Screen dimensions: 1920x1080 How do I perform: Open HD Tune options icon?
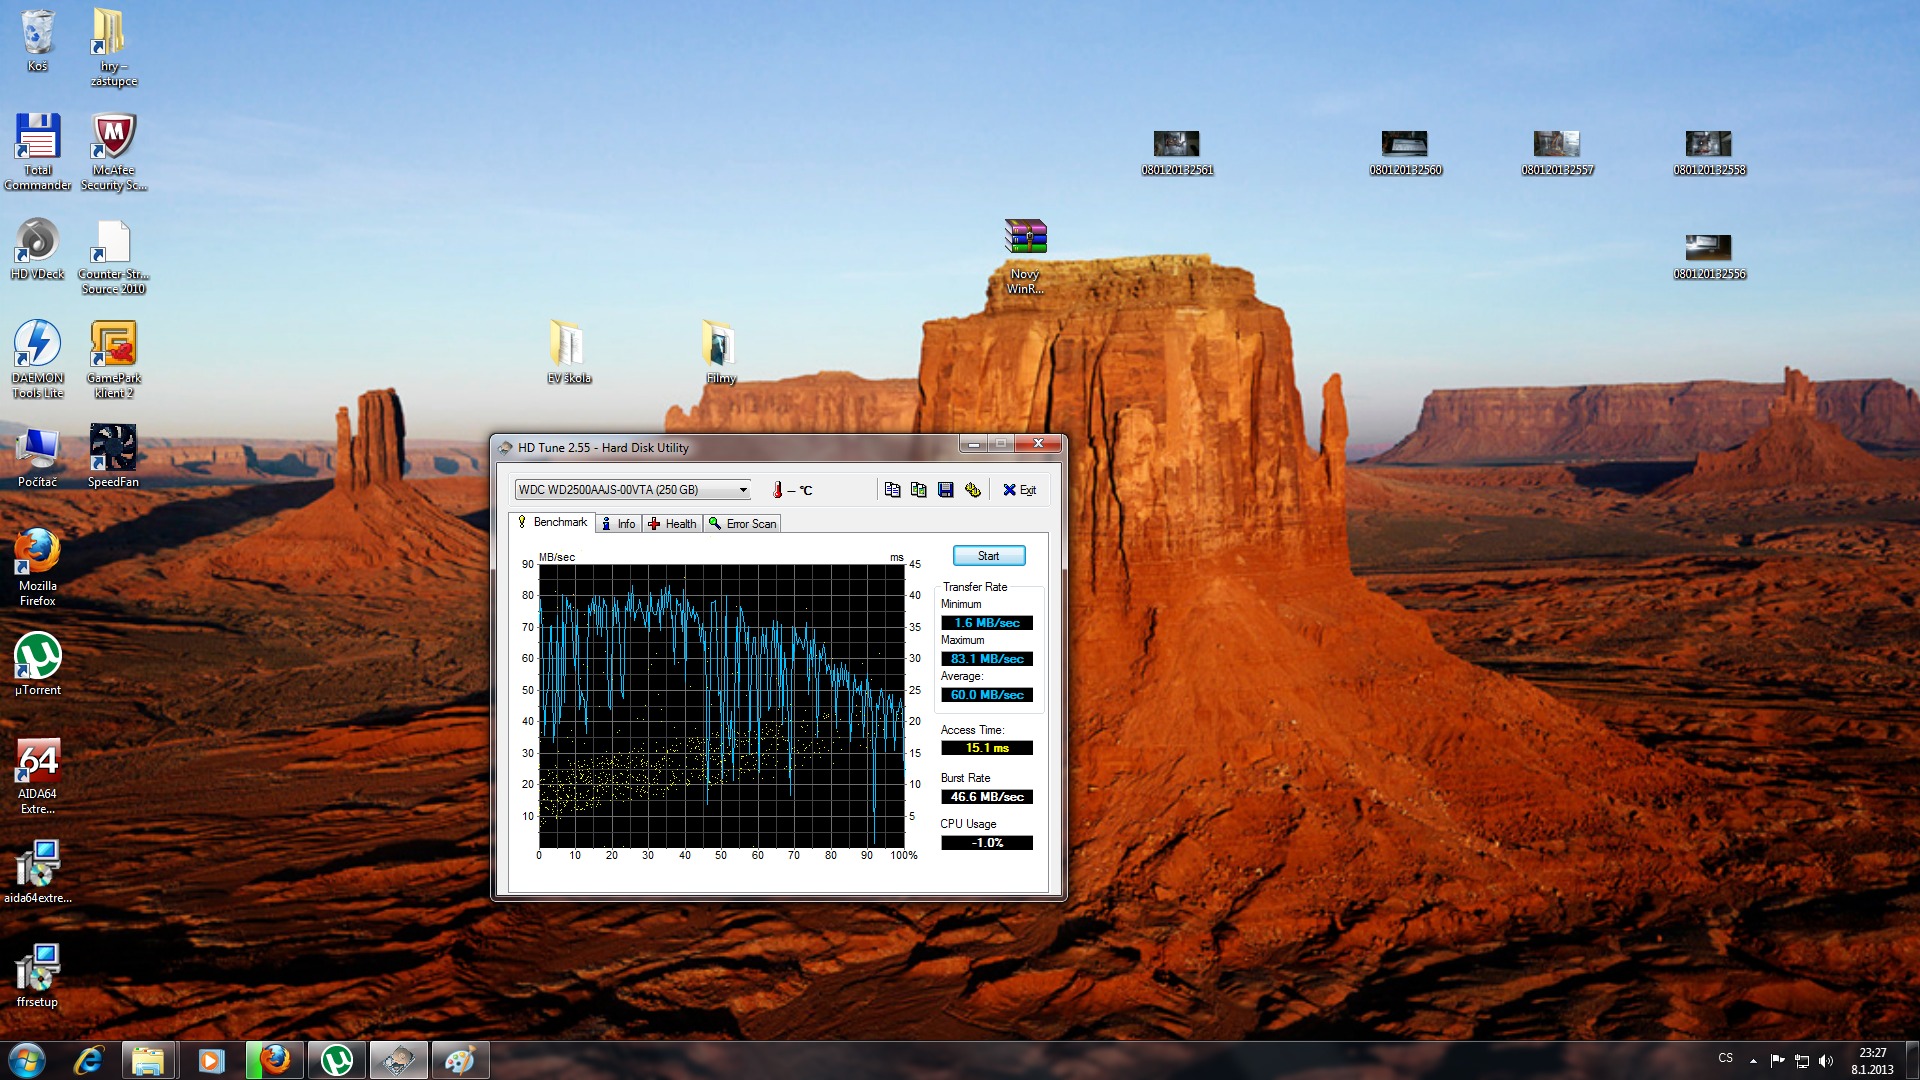(972, 489)
